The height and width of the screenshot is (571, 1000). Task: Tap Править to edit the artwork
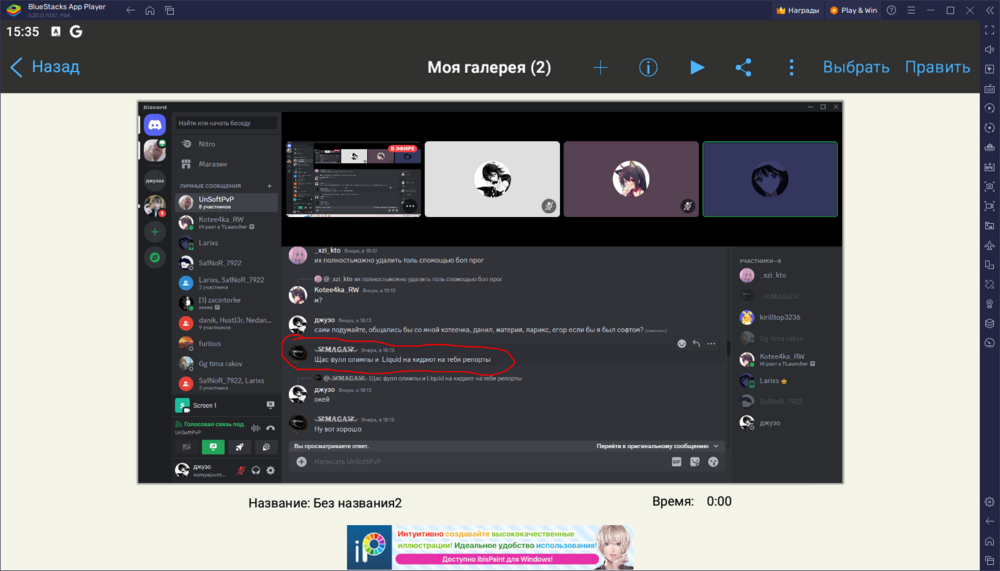tap(938, 67)
